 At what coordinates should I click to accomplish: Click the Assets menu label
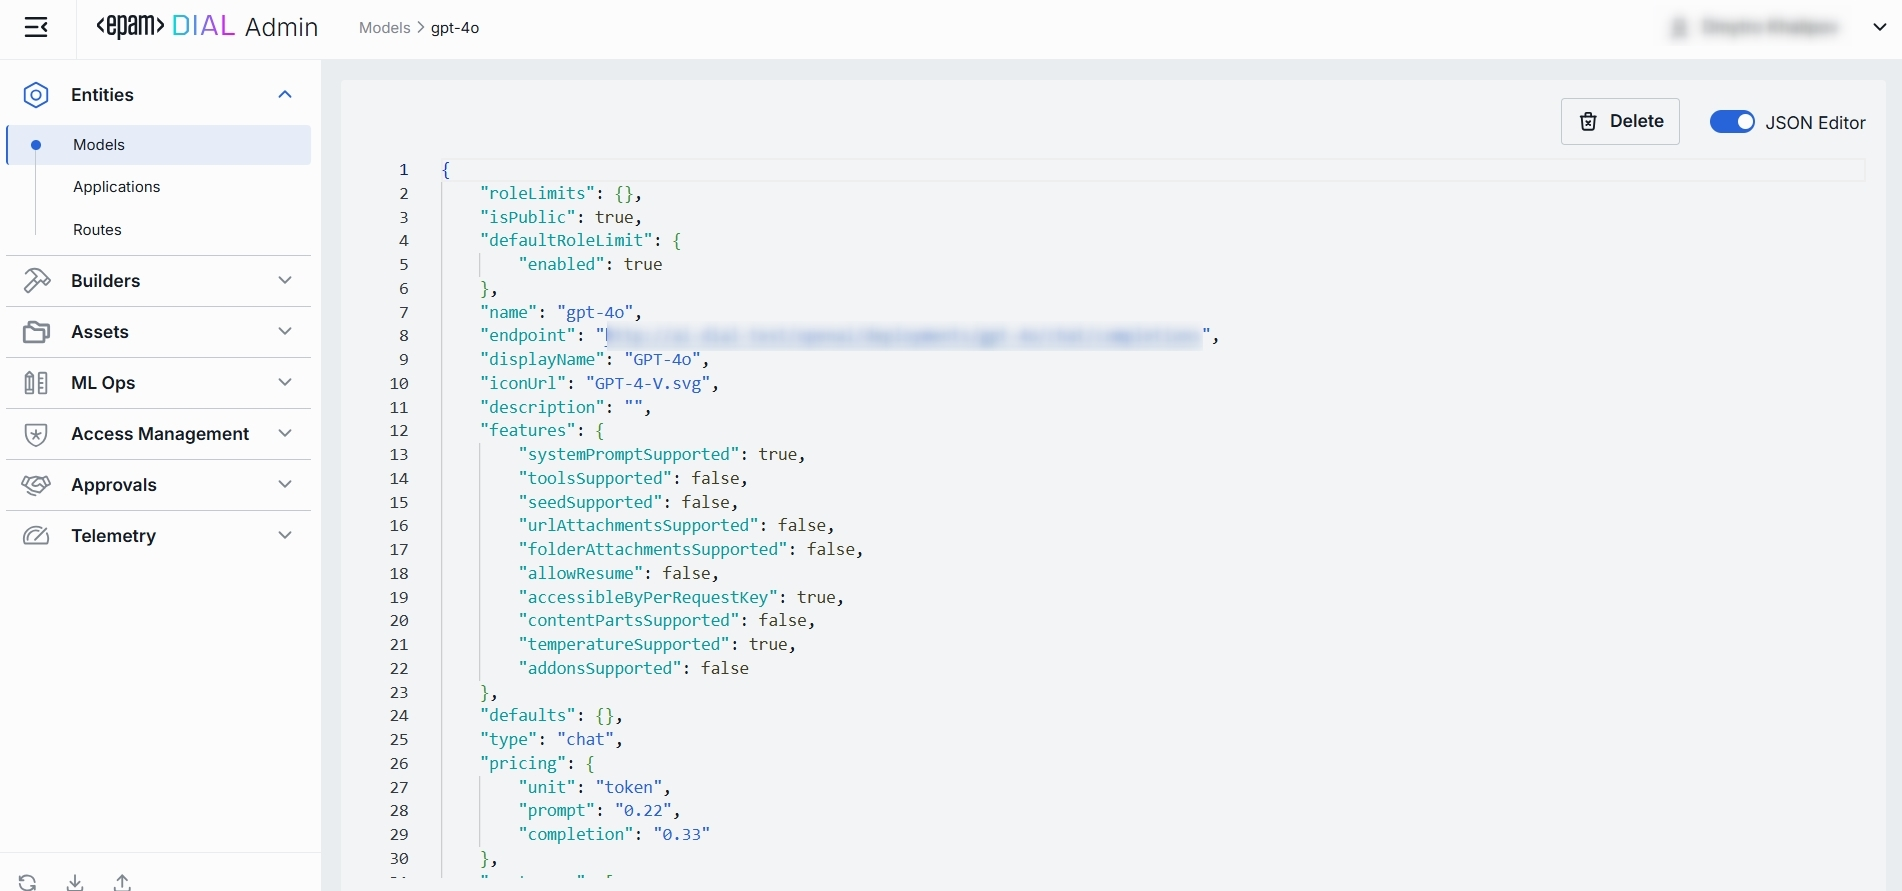coord(100,332)
